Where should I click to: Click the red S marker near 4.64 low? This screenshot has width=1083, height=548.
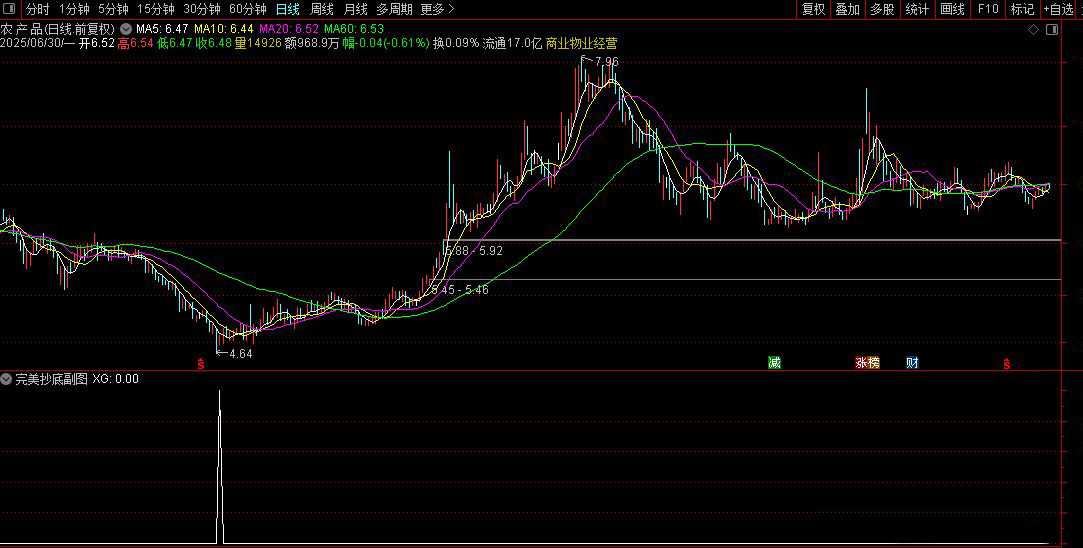pyautogui.click(x=201, y=364)
